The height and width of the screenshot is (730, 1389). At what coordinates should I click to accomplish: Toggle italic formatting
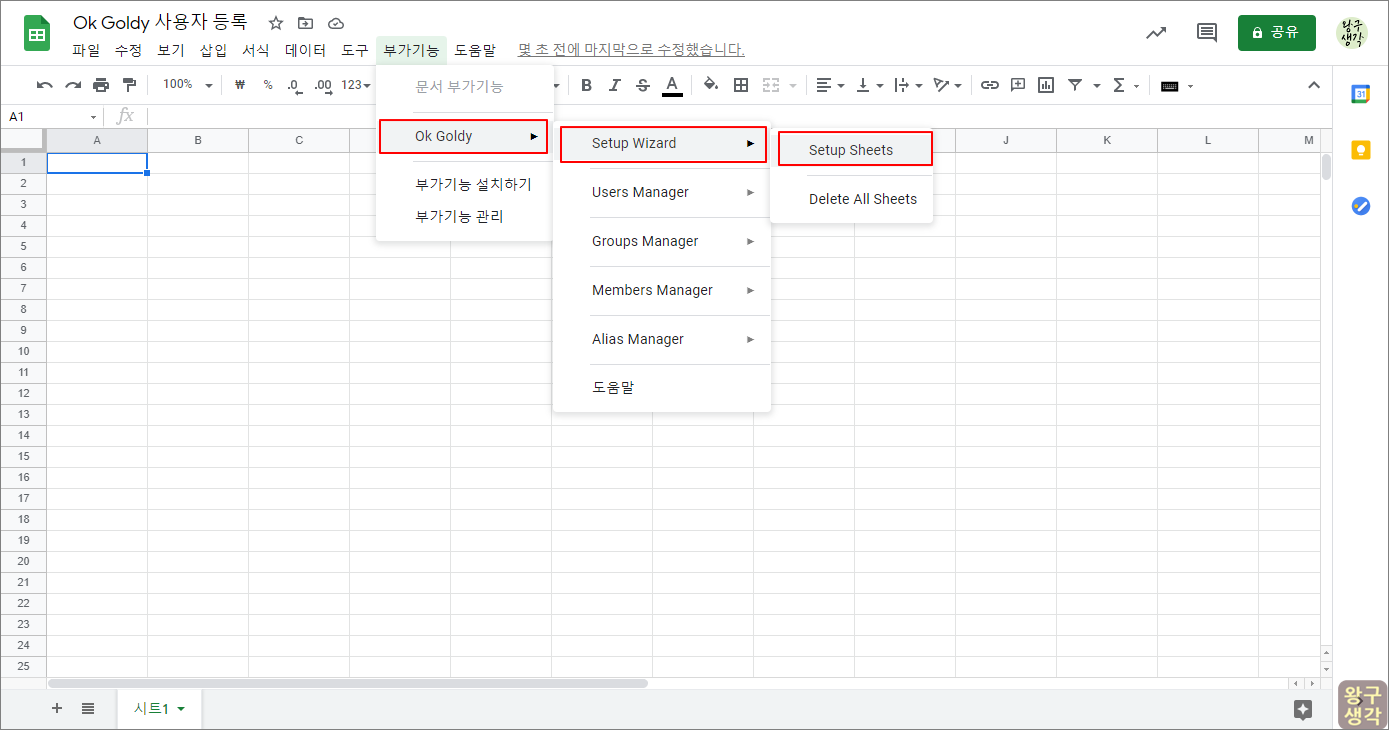click(615, 85)
